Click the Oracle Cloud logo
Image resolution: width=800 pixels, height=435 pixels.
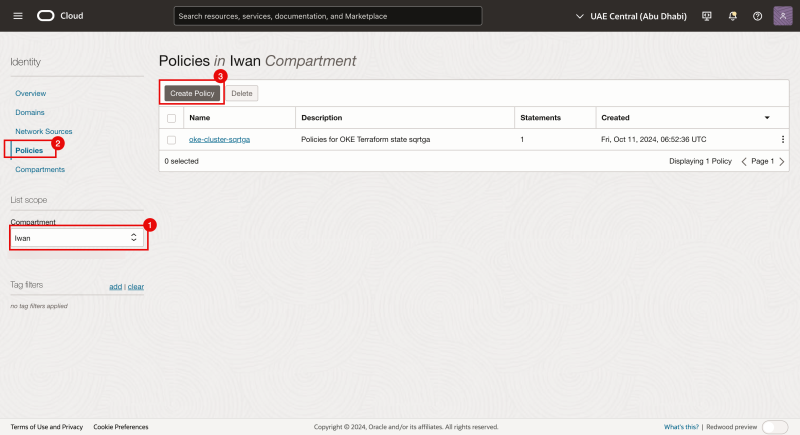point(60,16)
